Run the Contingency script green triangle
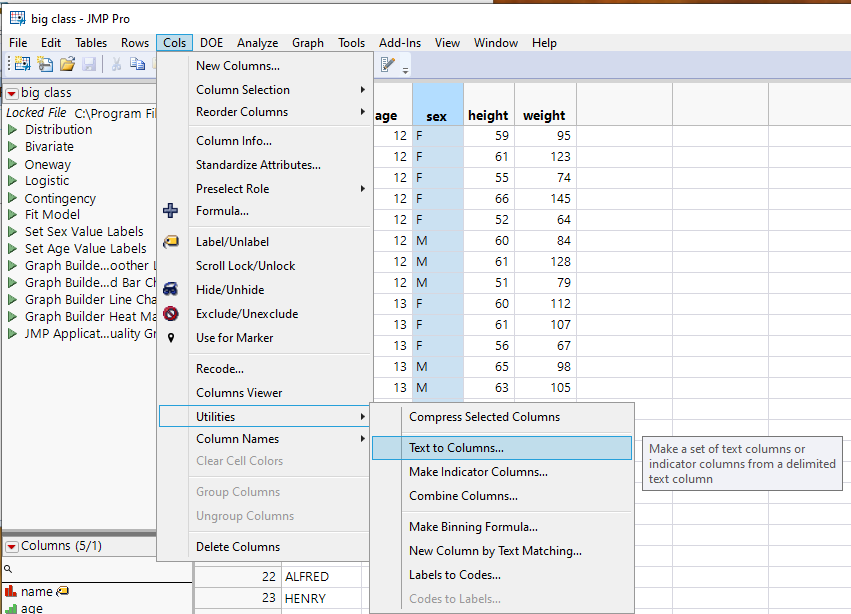The height and width of the screenshot is (614, 851). (12, 198)
